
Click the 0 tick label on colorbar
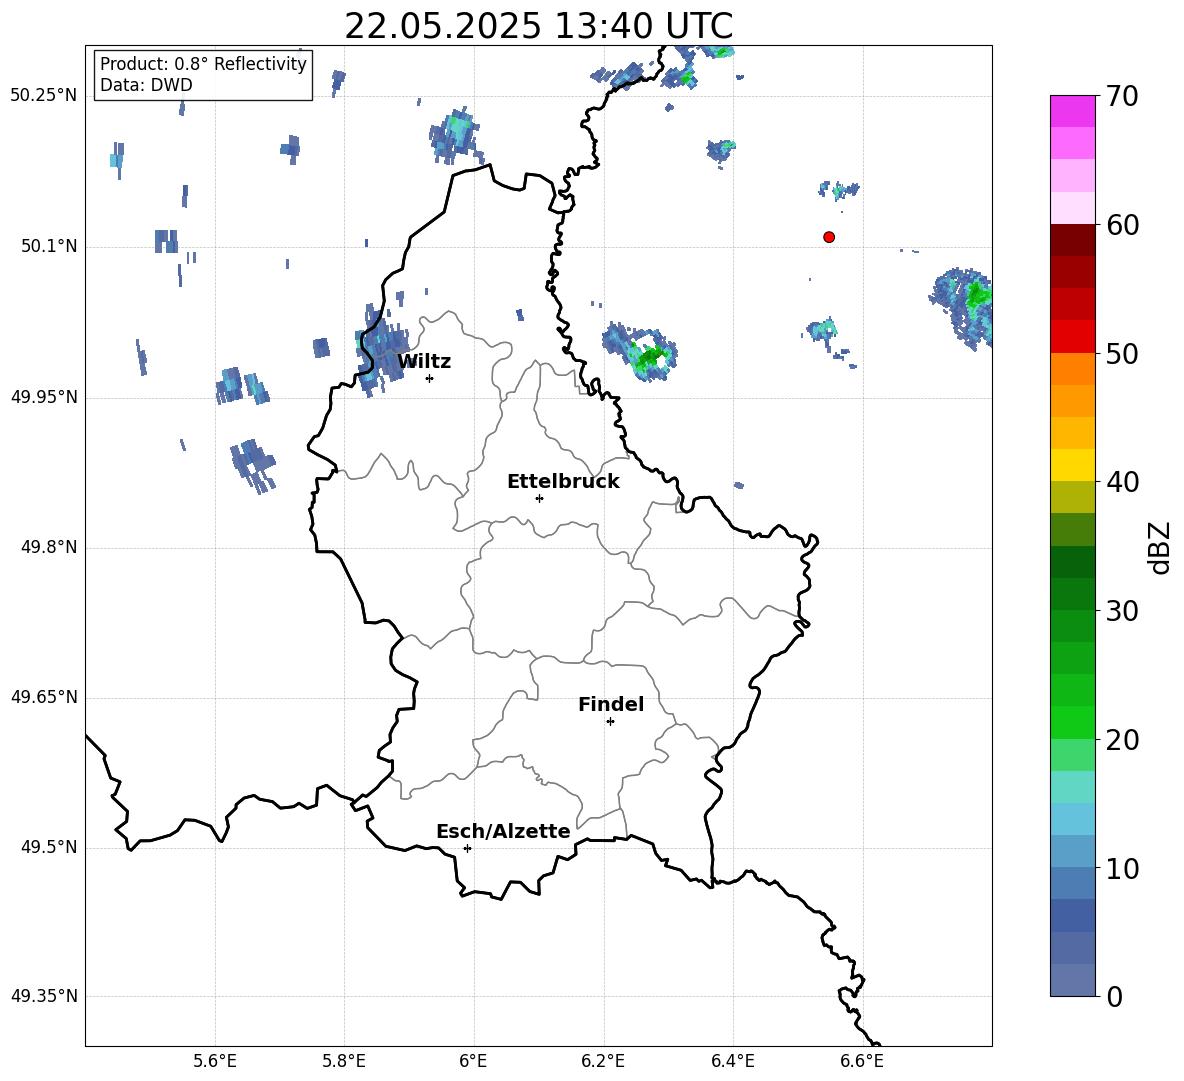(1114, 996)
